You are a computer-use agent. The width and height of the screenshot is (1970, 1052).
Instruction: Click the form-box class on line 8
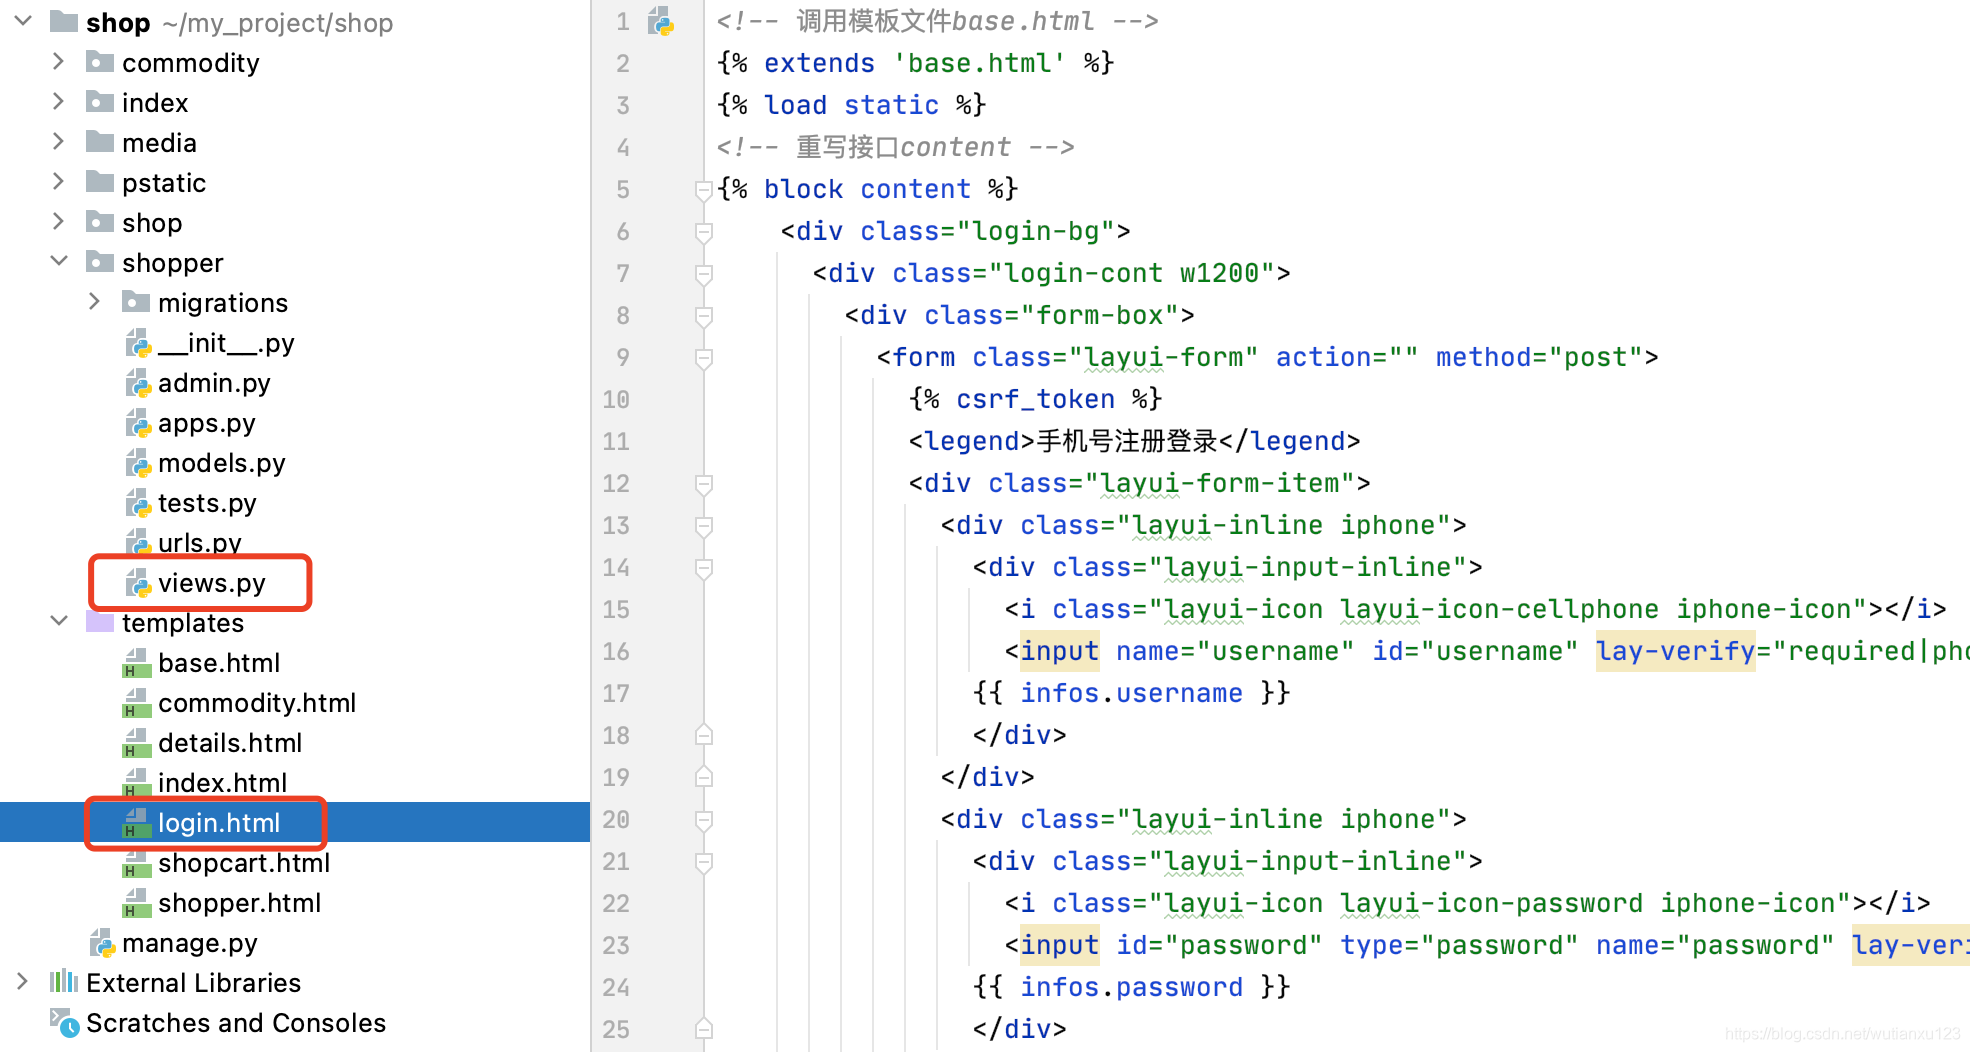(x=1099, y=315)
